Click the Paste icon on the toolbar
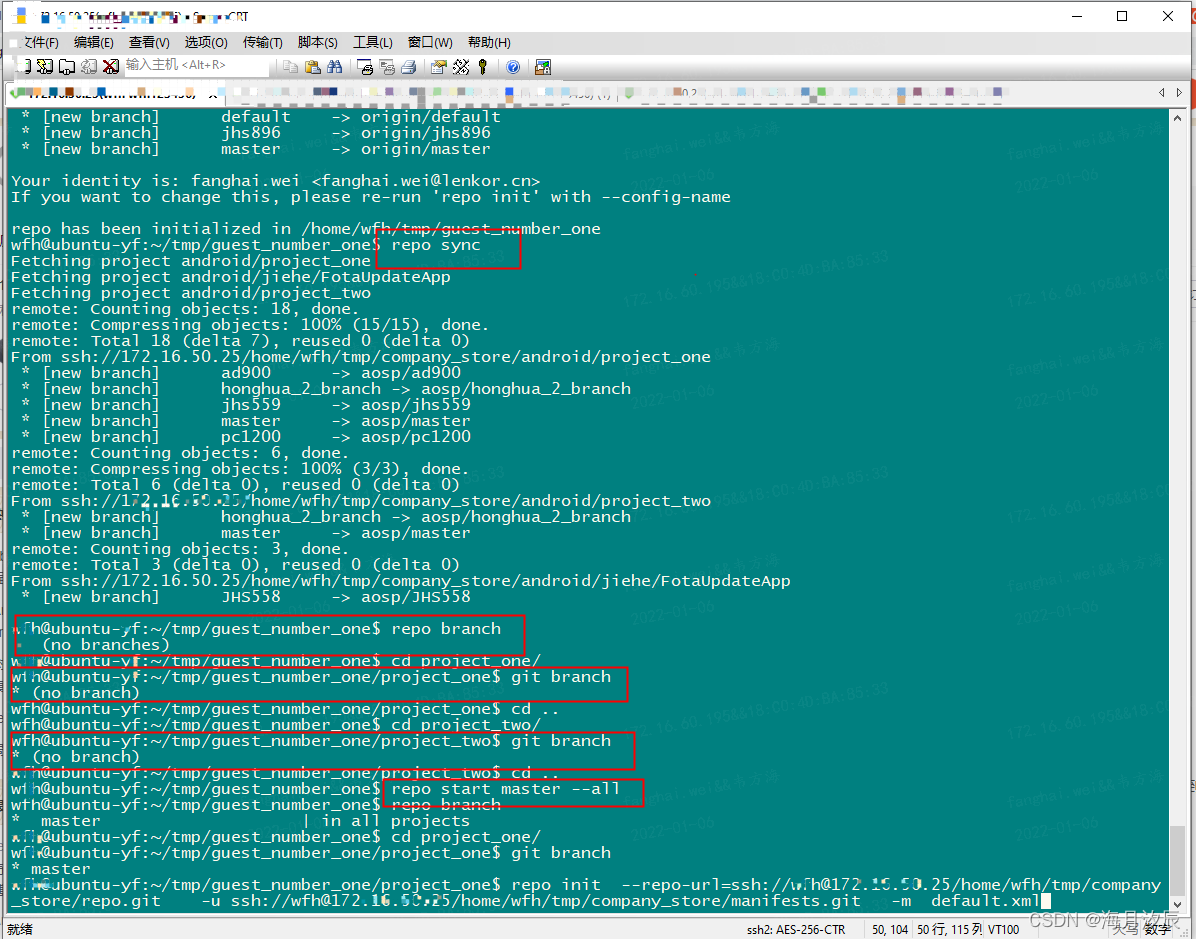Screen dimensions: 1196x939 pos(312,67)
